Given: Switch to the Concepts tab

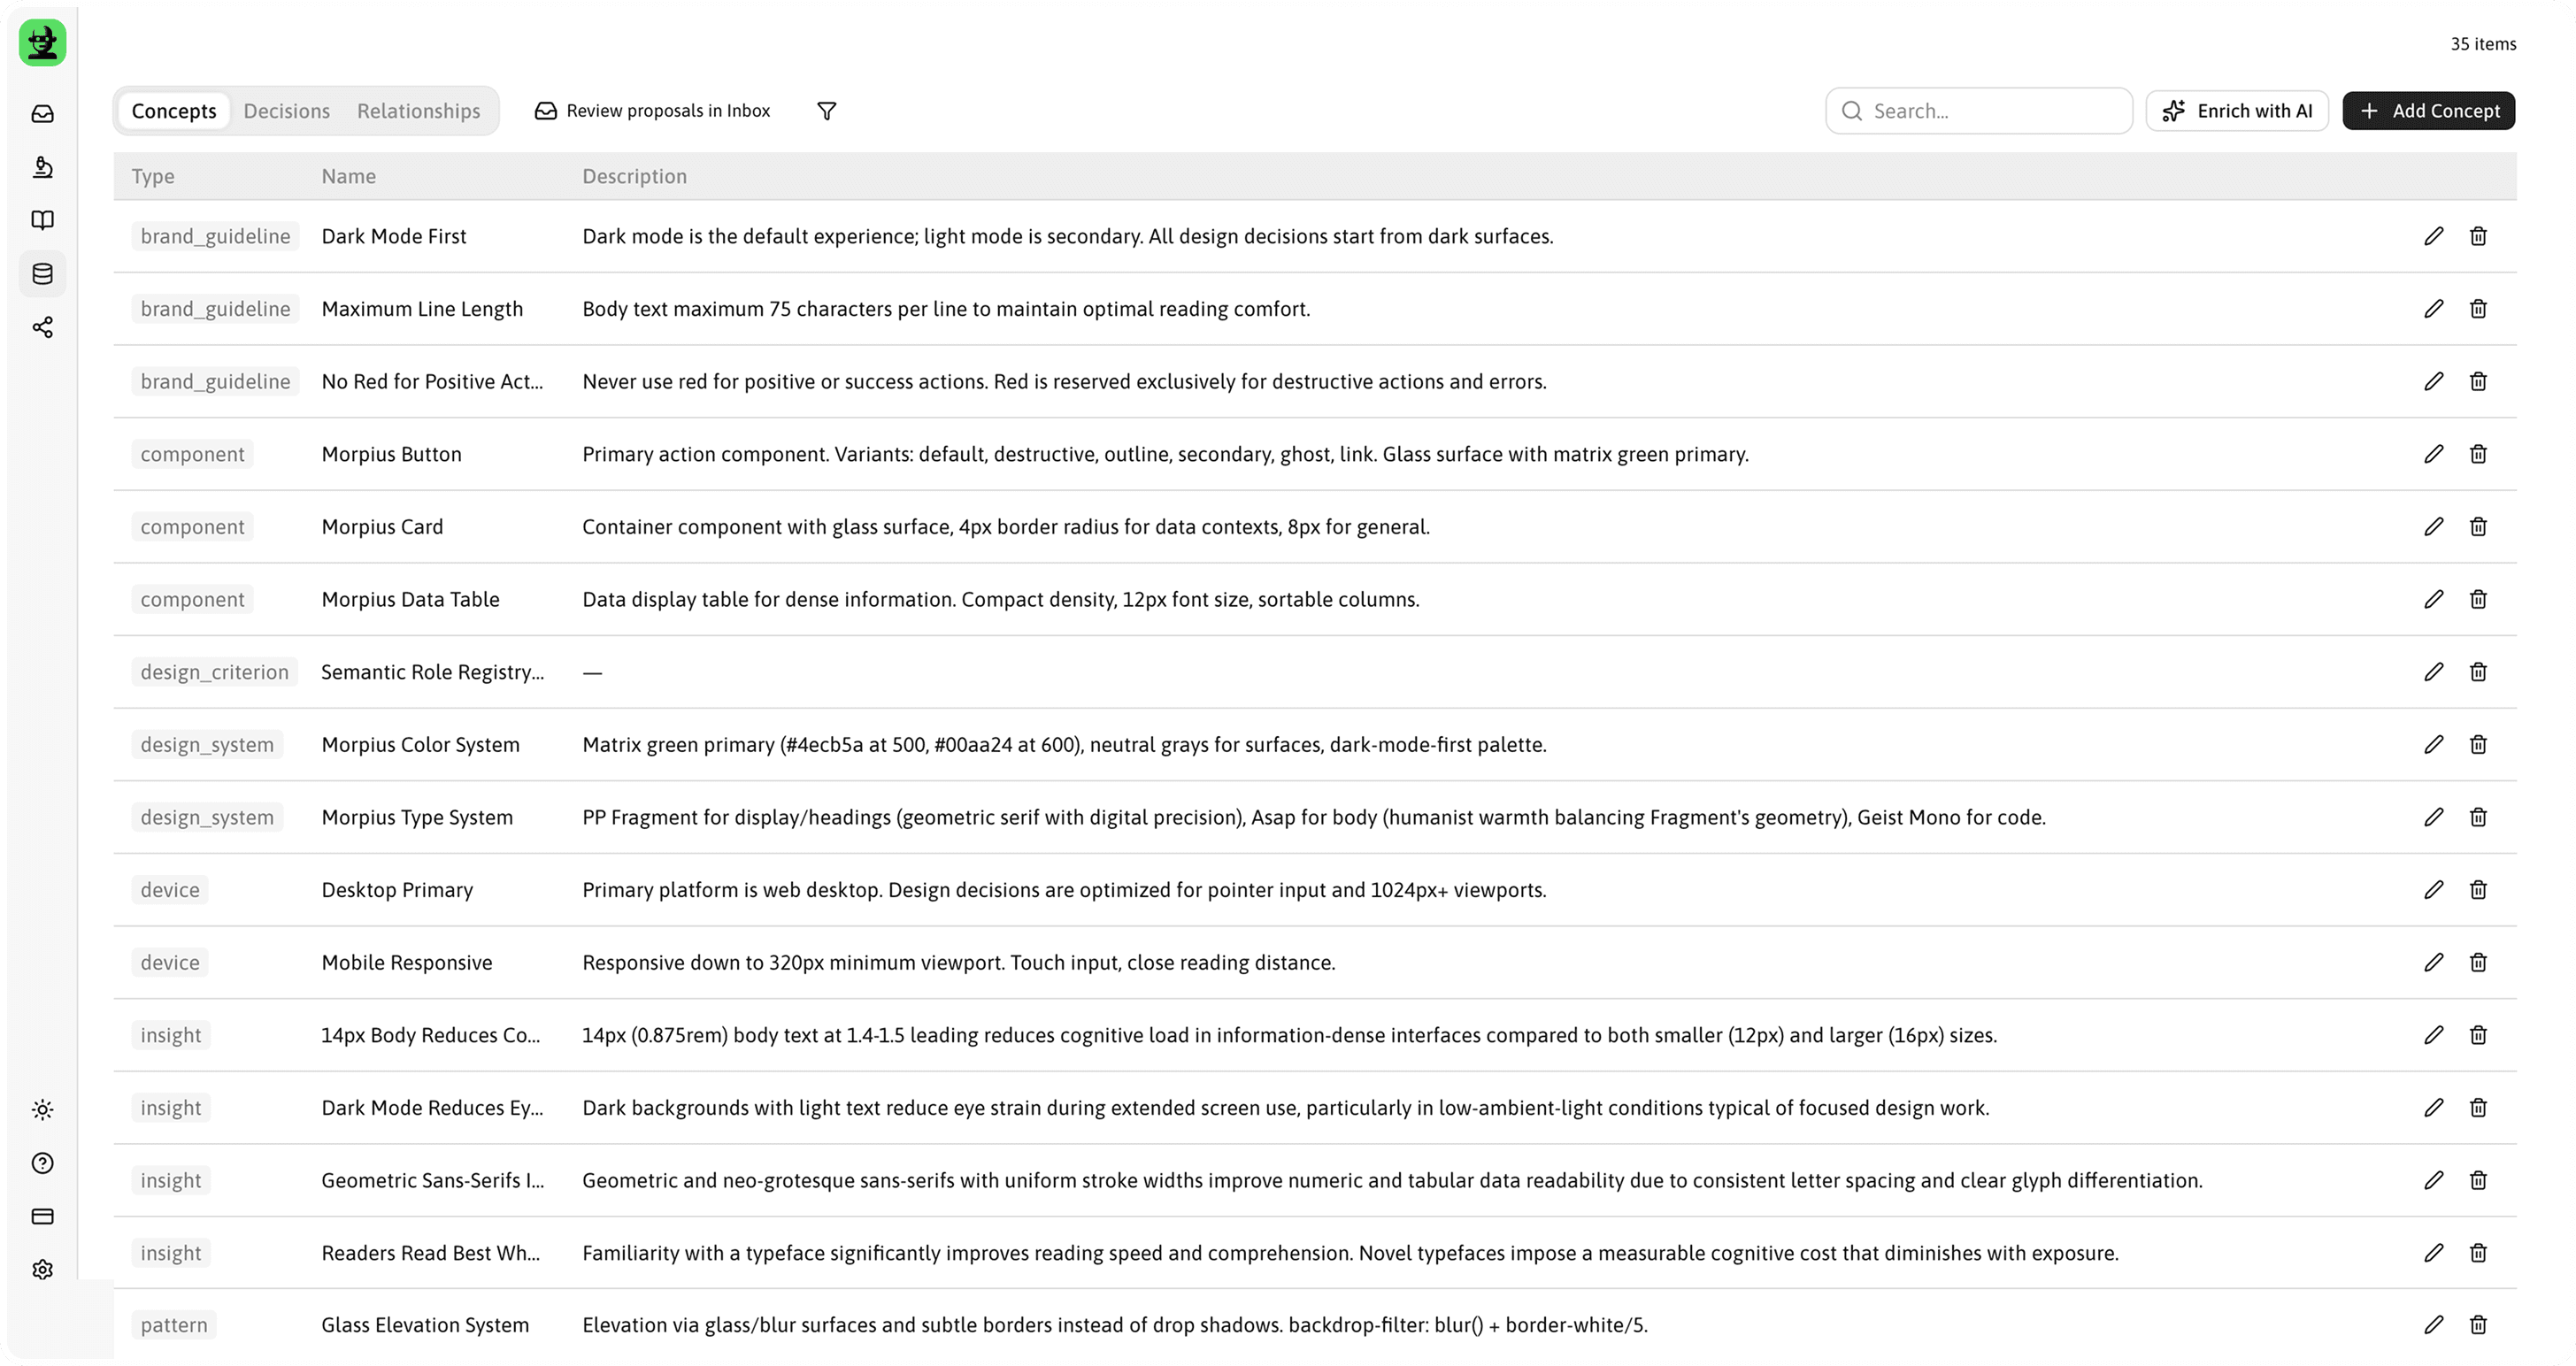Looking at the screenshot, I should 174,111.
